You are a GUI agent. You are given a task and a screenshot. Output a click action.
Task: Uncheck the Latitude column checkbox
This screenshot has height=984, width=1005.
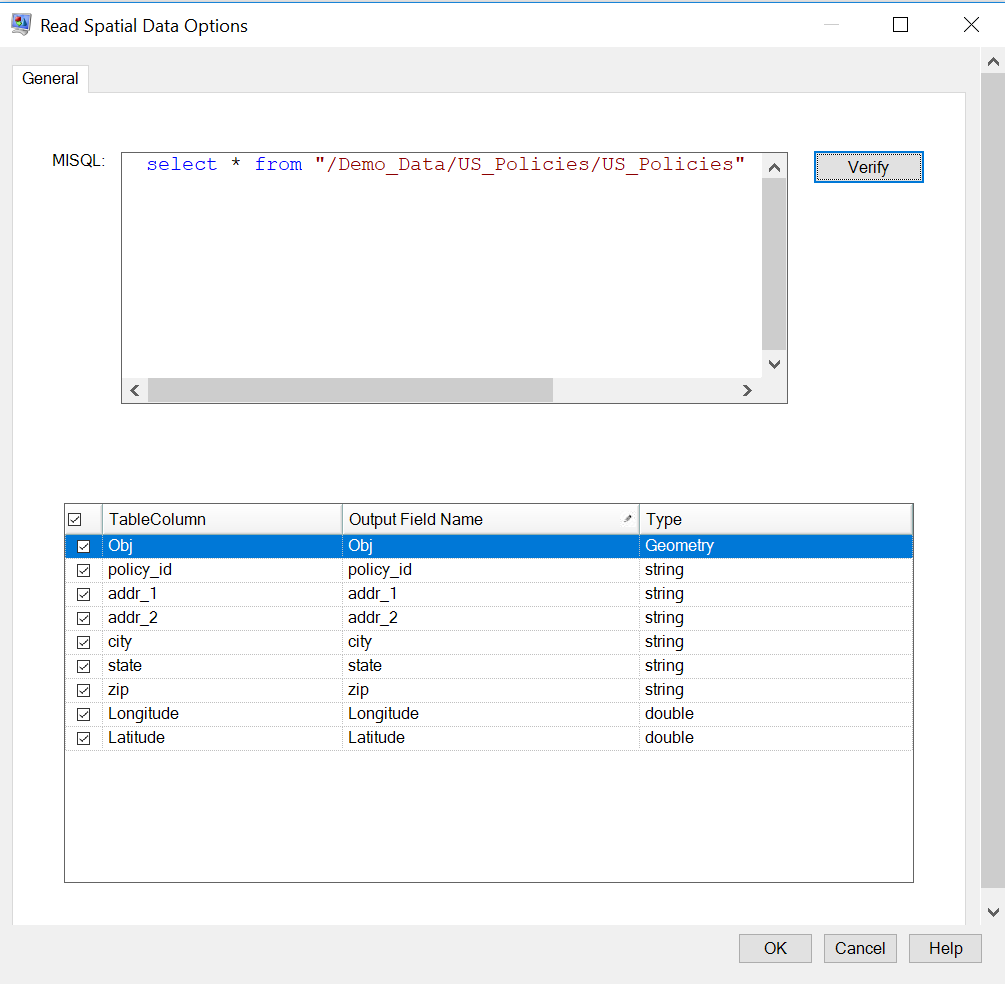click(84, 737)
